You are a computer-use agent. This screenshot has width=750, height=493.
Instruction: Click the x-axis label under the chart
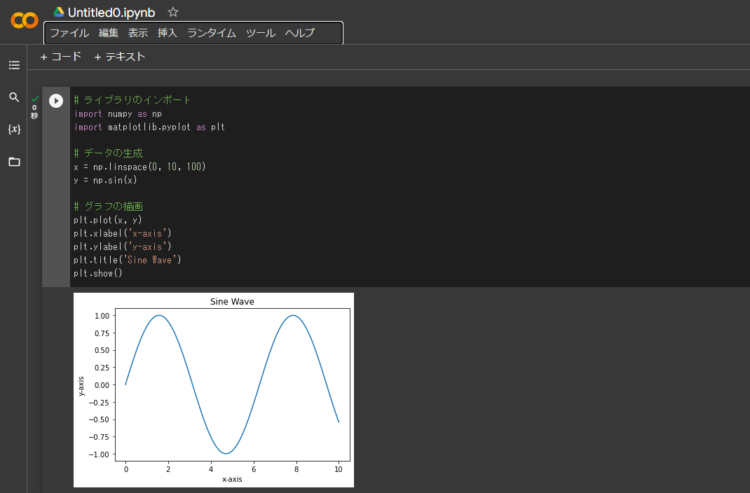(x=232, y=479)
